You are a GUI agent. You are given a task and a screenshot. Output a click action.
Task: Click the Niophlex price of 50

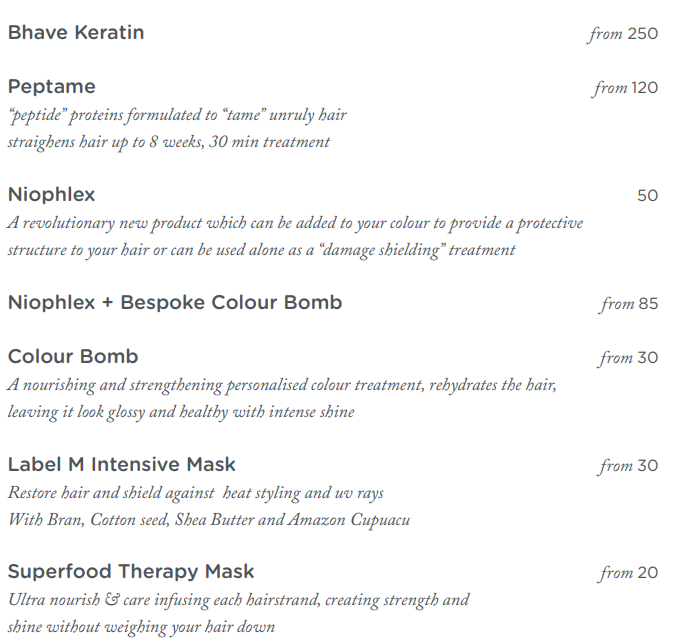tap(647, 196)
